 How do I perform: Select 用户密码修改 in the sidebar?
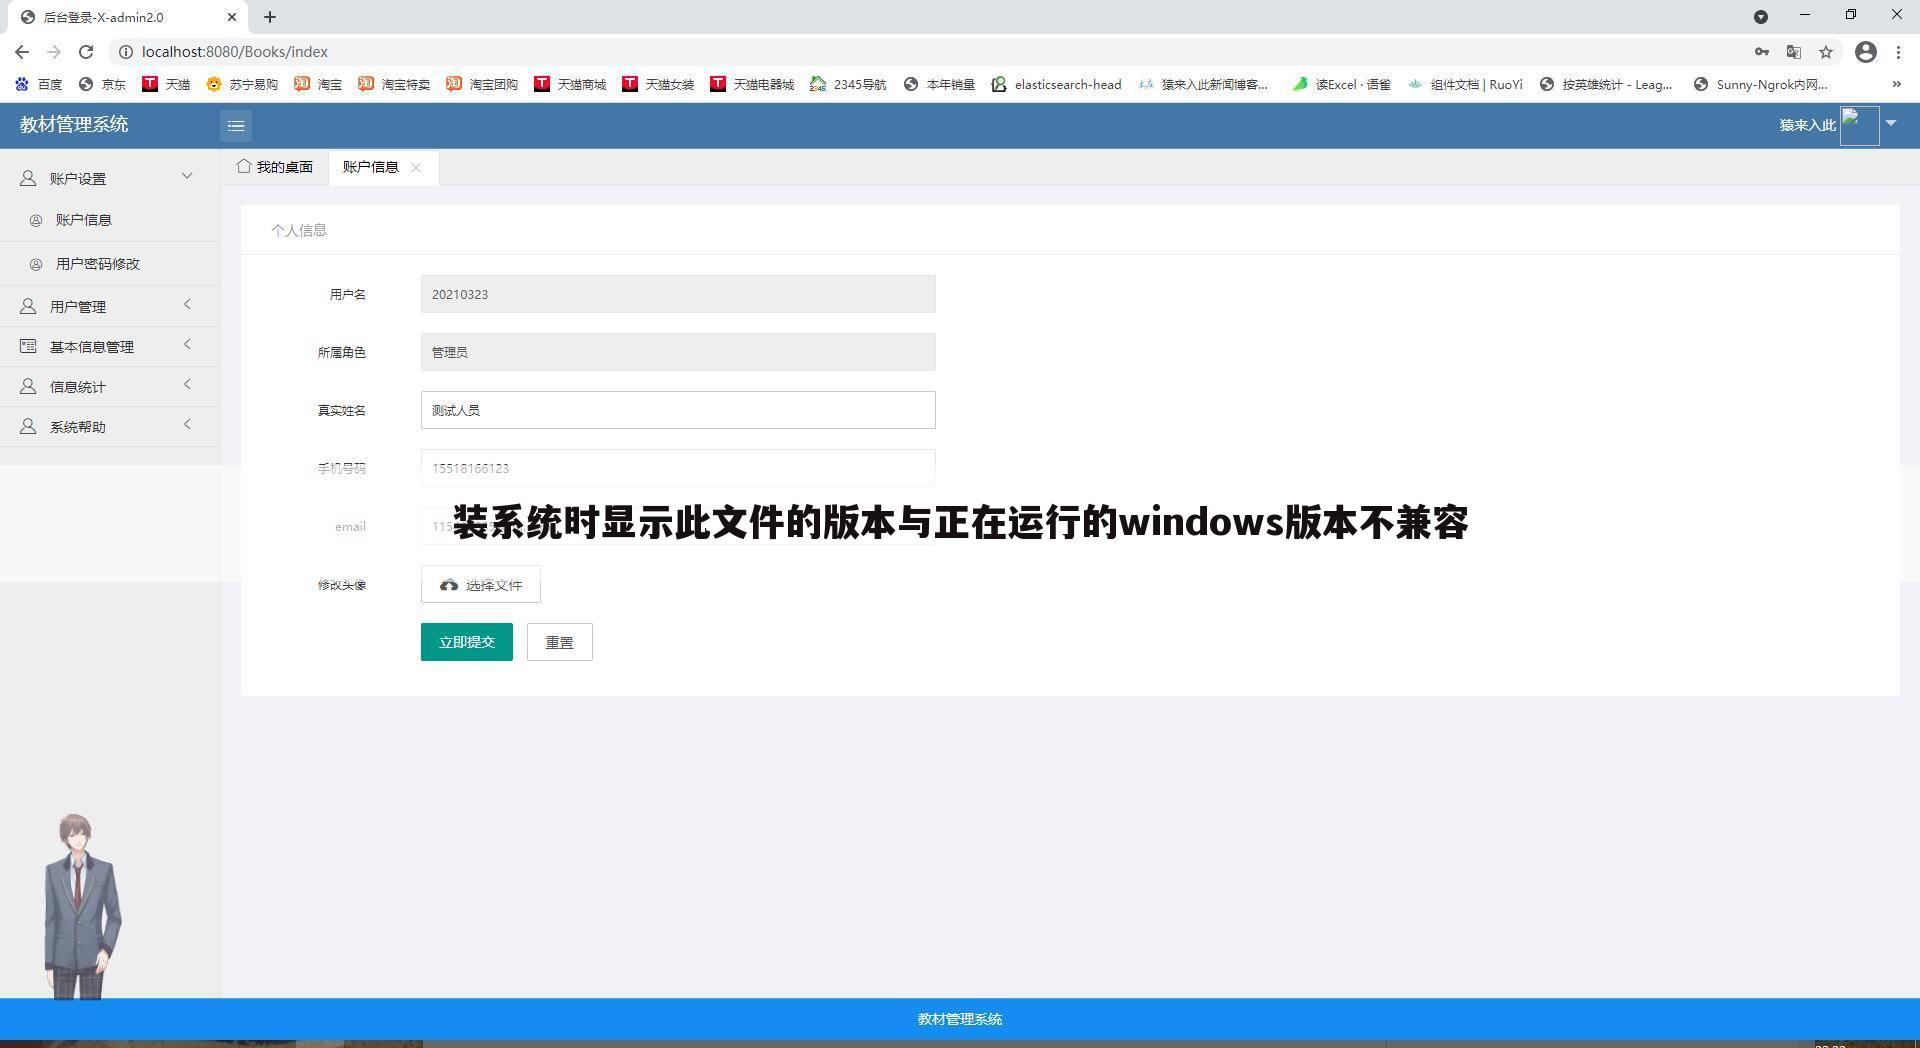click(x=98, y=264)
